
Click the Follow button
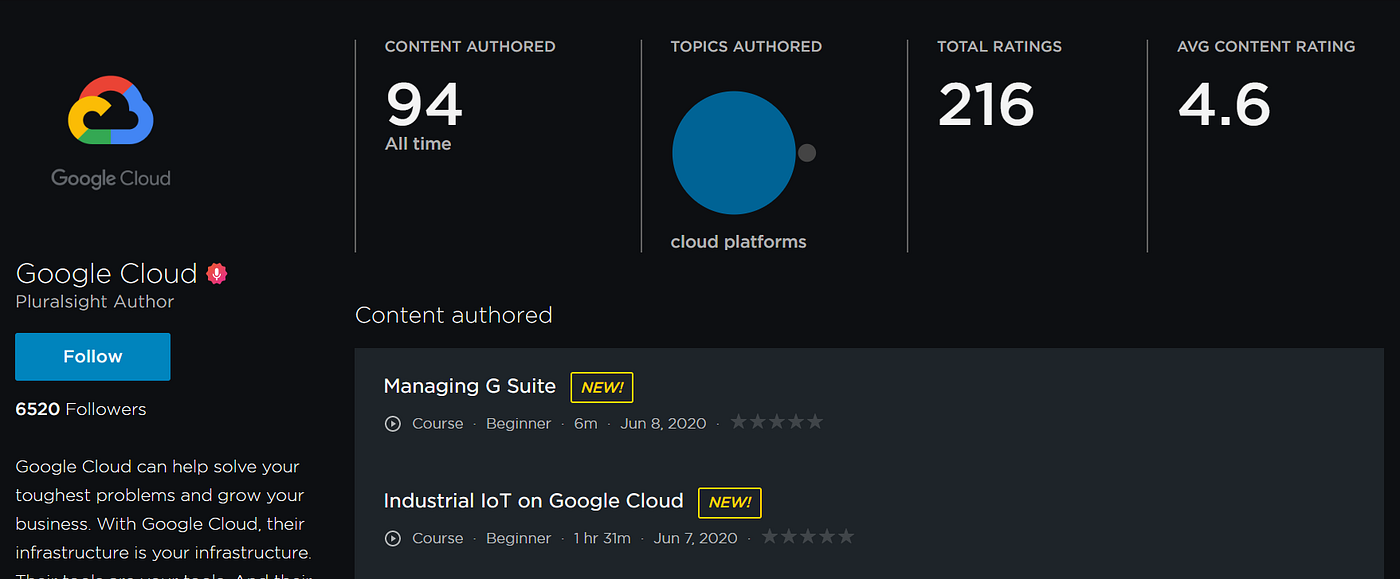93,357
